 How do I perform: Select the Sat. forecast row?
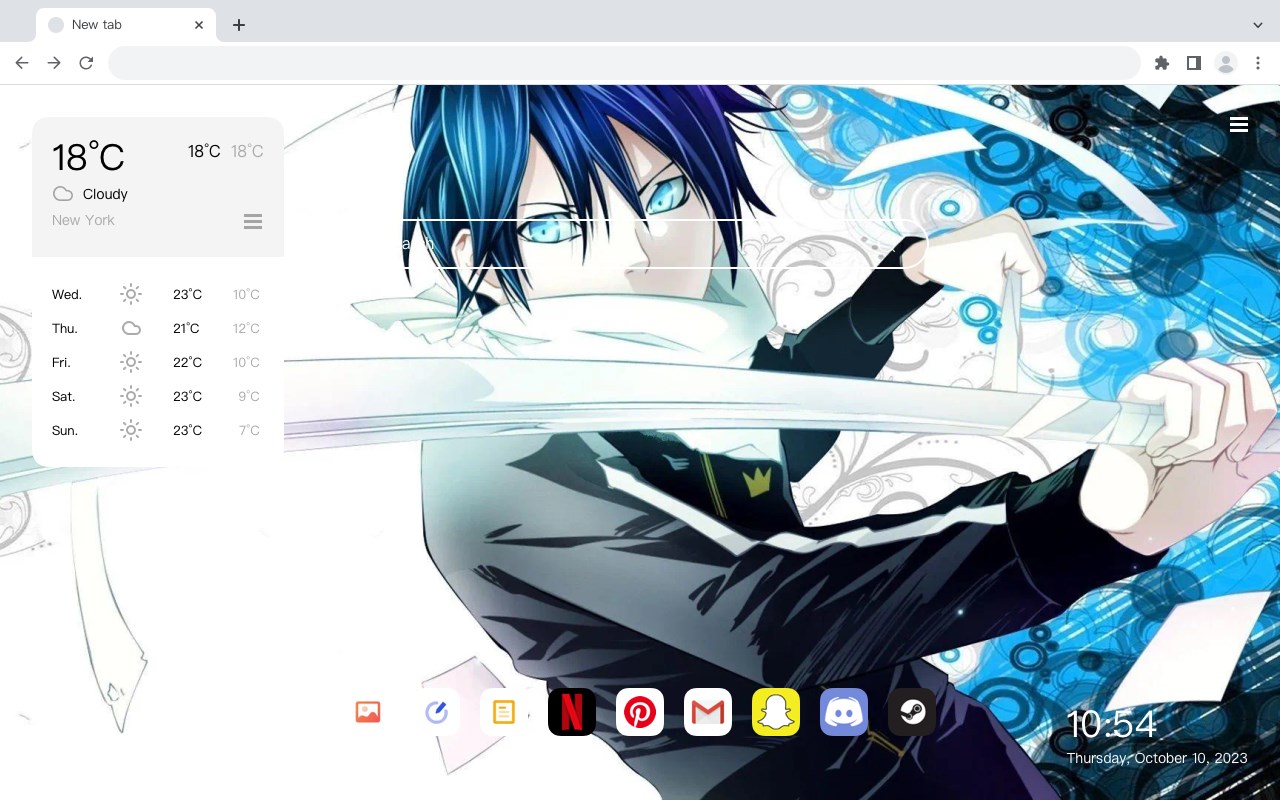click(x=157, y=396)
